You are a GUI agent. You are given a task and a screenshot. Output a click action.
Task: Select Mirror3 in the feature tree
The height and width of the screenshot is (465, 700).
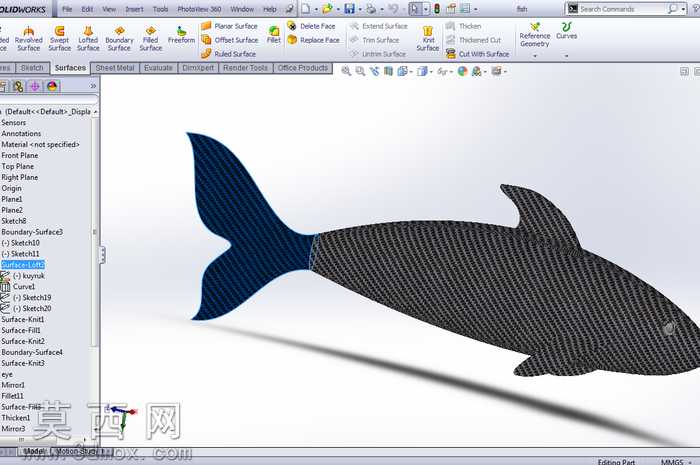tap(13, 429)
